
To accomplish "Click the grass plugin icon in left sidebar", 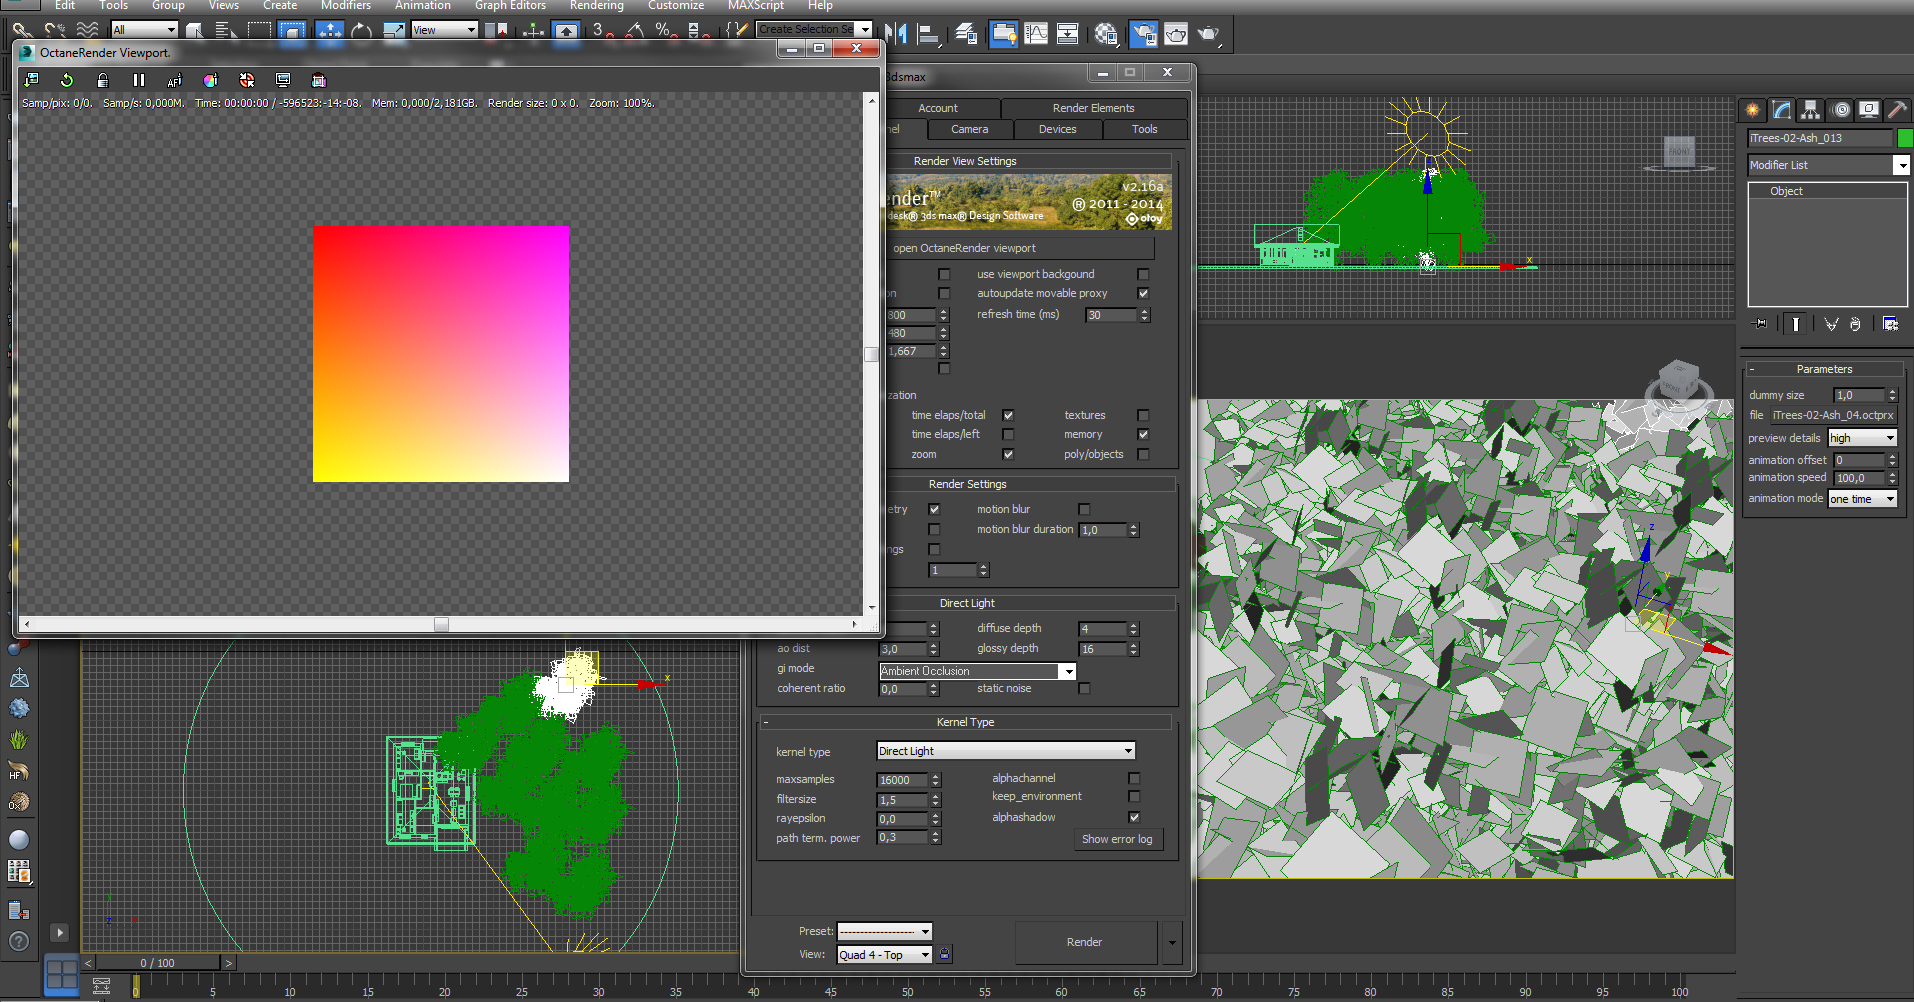I will 19,740.
